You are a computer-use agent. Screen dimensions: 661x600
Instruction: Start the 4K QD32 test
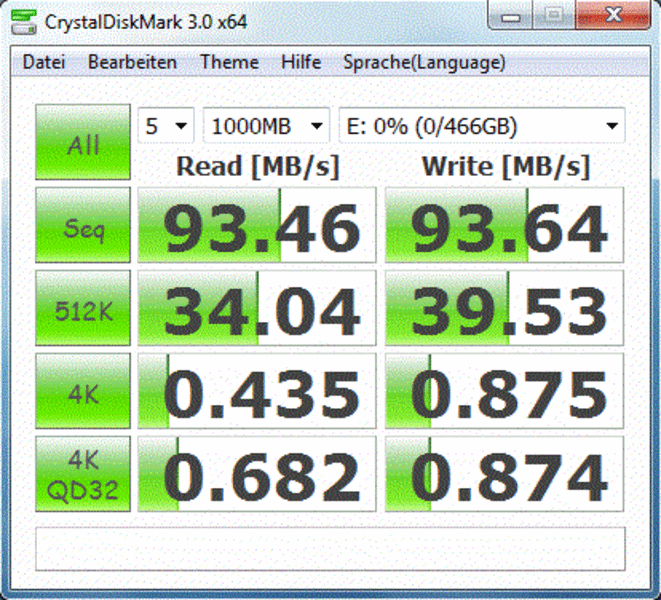[x=83, y=474]
